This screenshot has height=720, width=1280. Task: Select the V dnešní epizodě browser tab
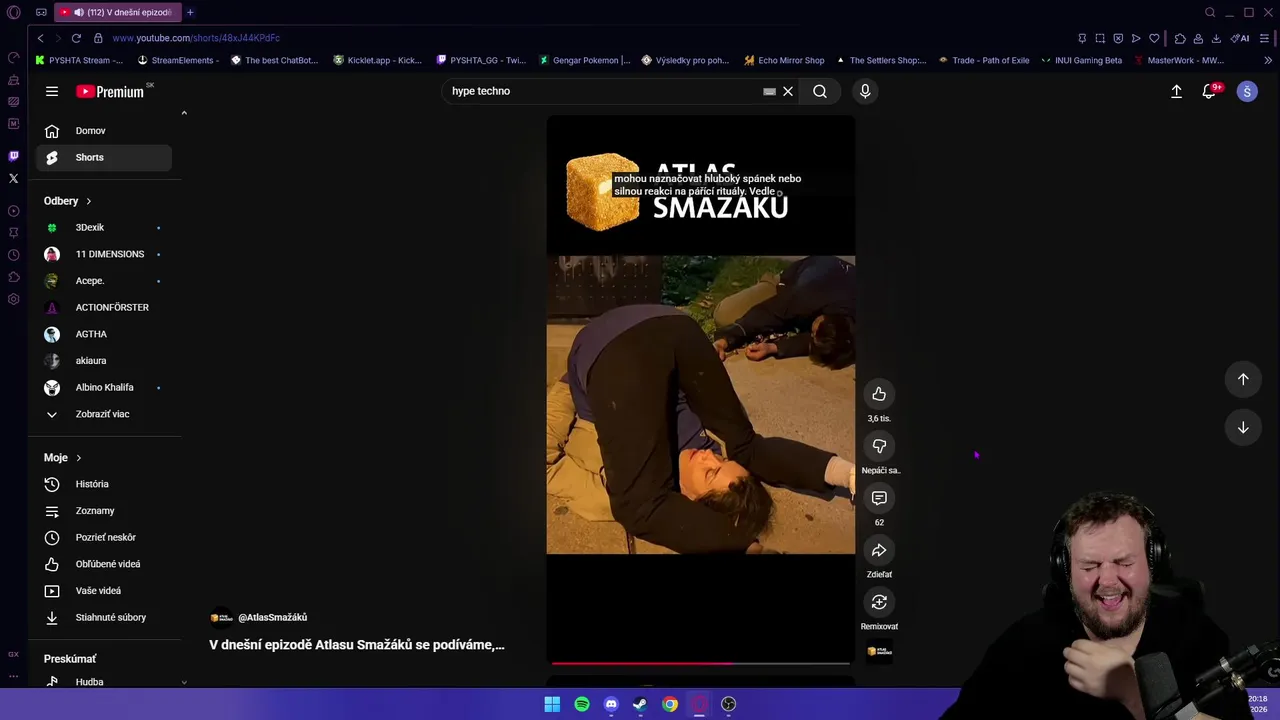[116, 12]
